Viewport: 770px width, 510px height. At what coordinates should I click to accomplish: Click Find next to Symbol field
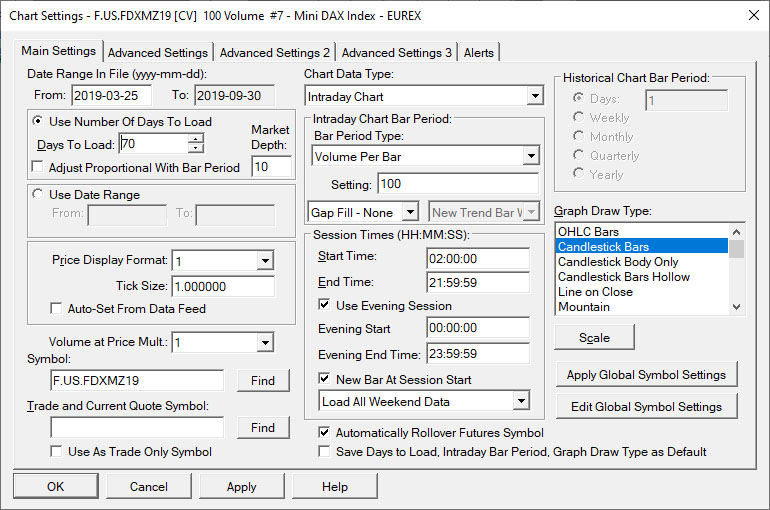coord(263,380)
